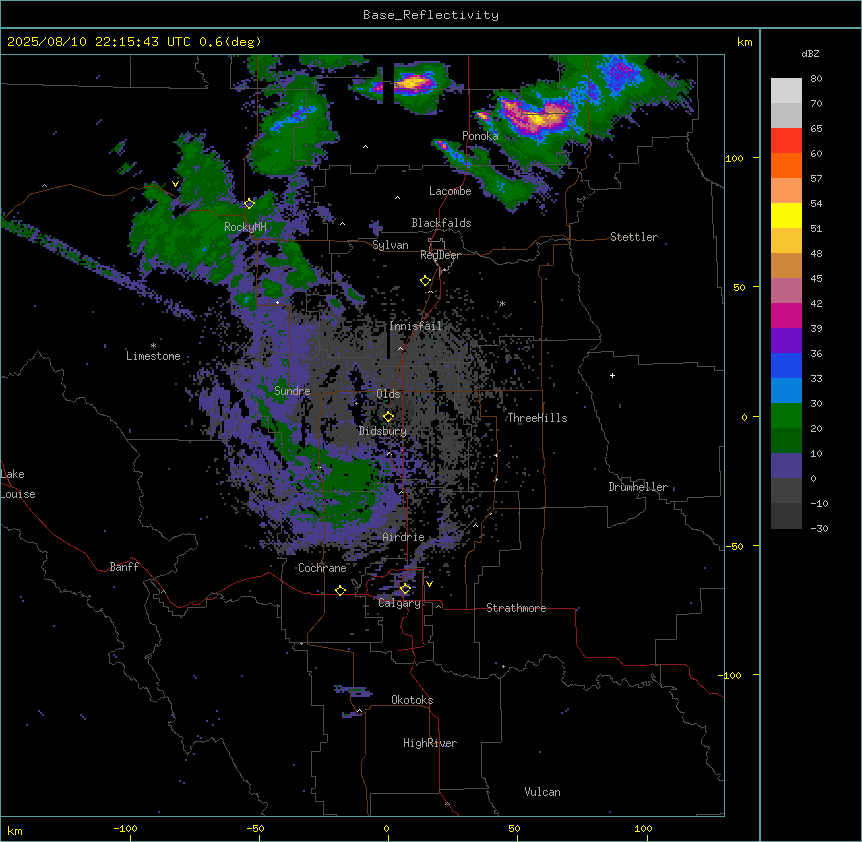
Task: Click the Didsbury label
Action: (x=383, y=431)
